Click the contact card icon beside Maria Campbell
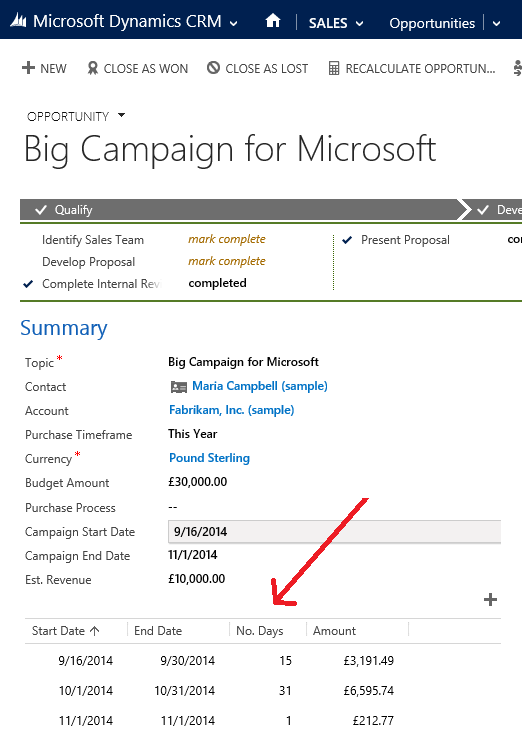 click(179, 387)
